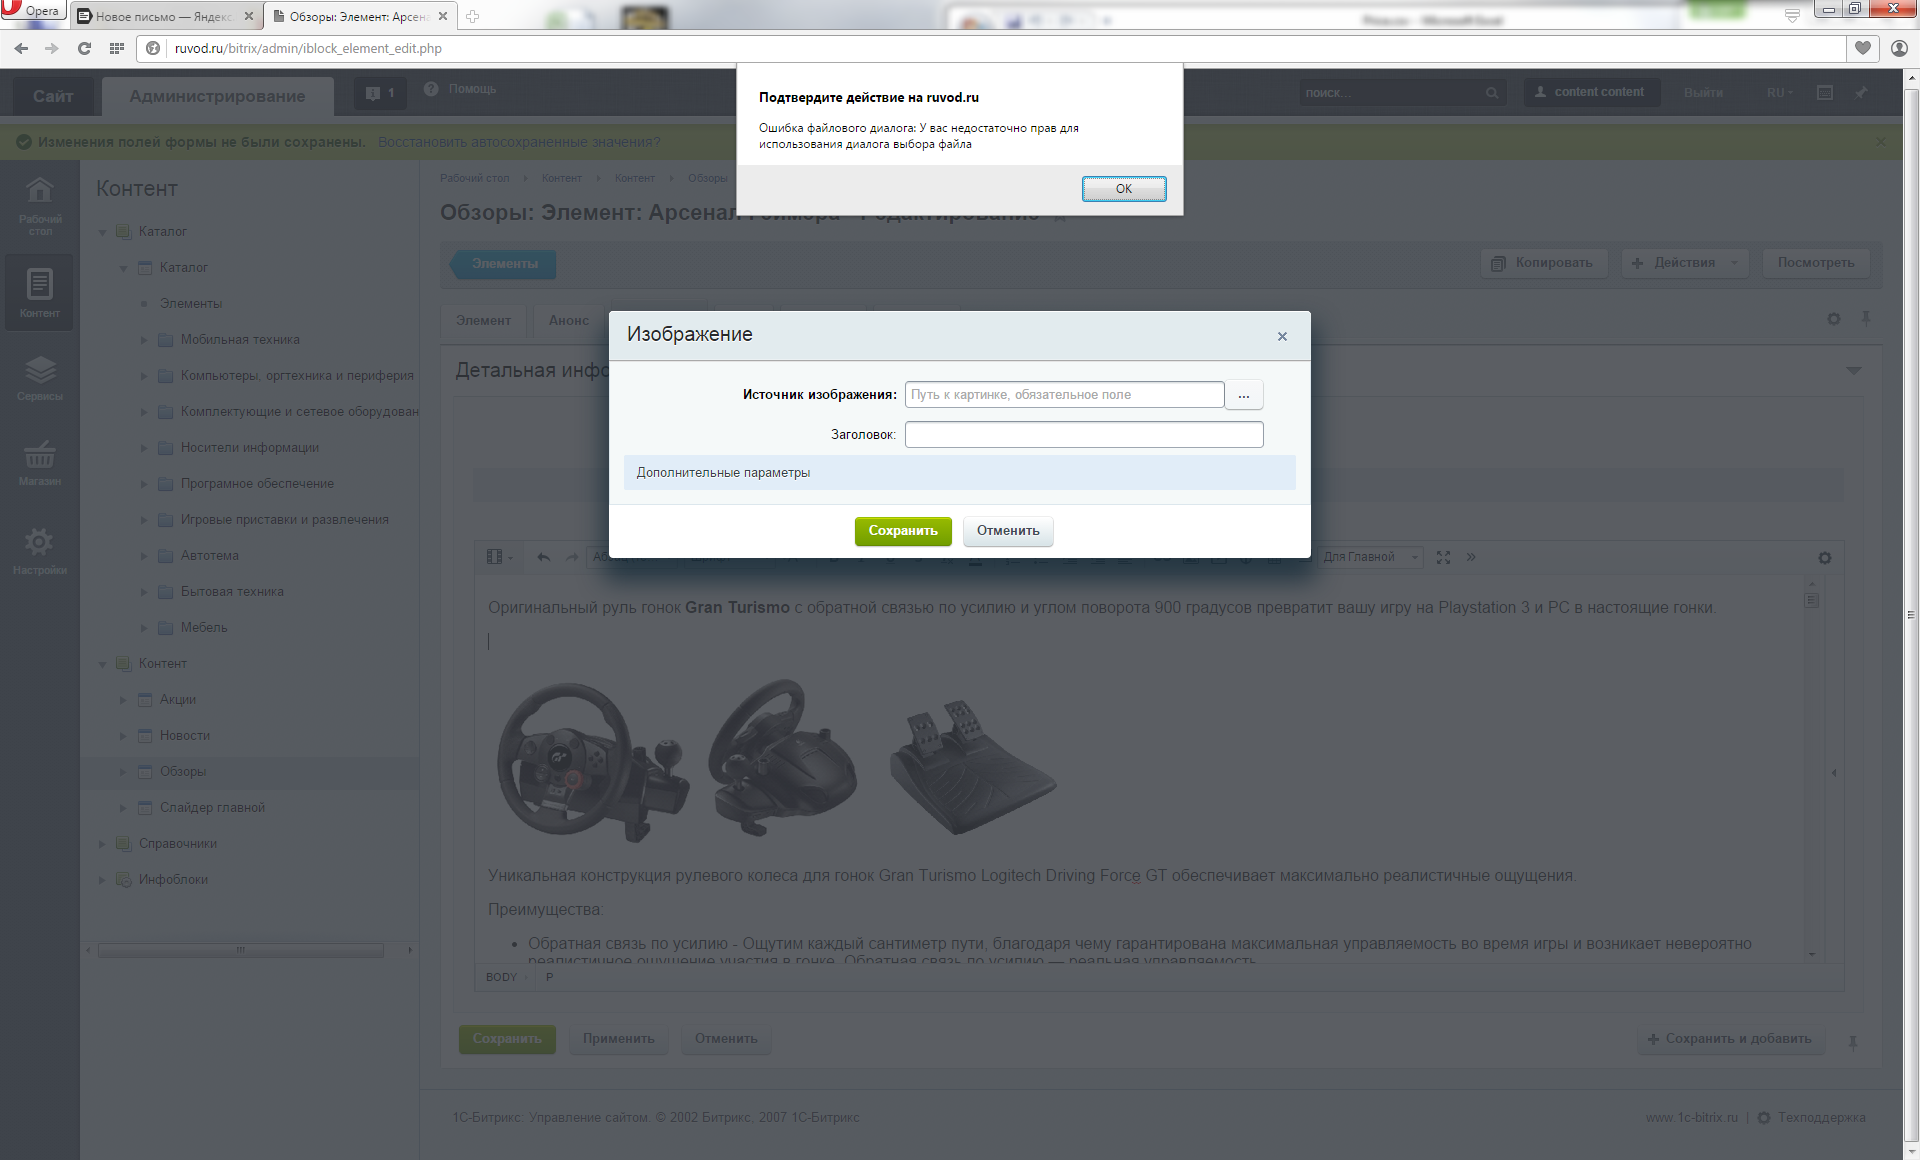The image size is (1920, 1160).
Task: Click the Копировать button
Action: 1543,263
